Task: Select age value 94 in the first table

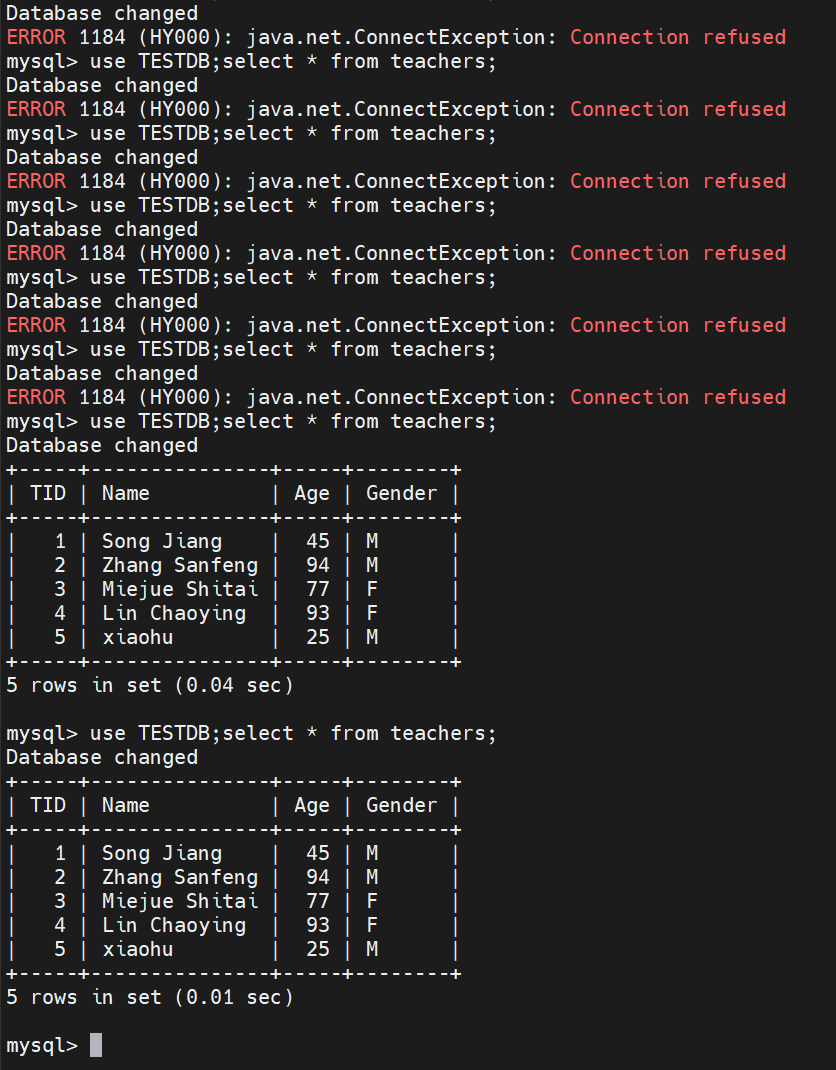Action: [318, 565]
